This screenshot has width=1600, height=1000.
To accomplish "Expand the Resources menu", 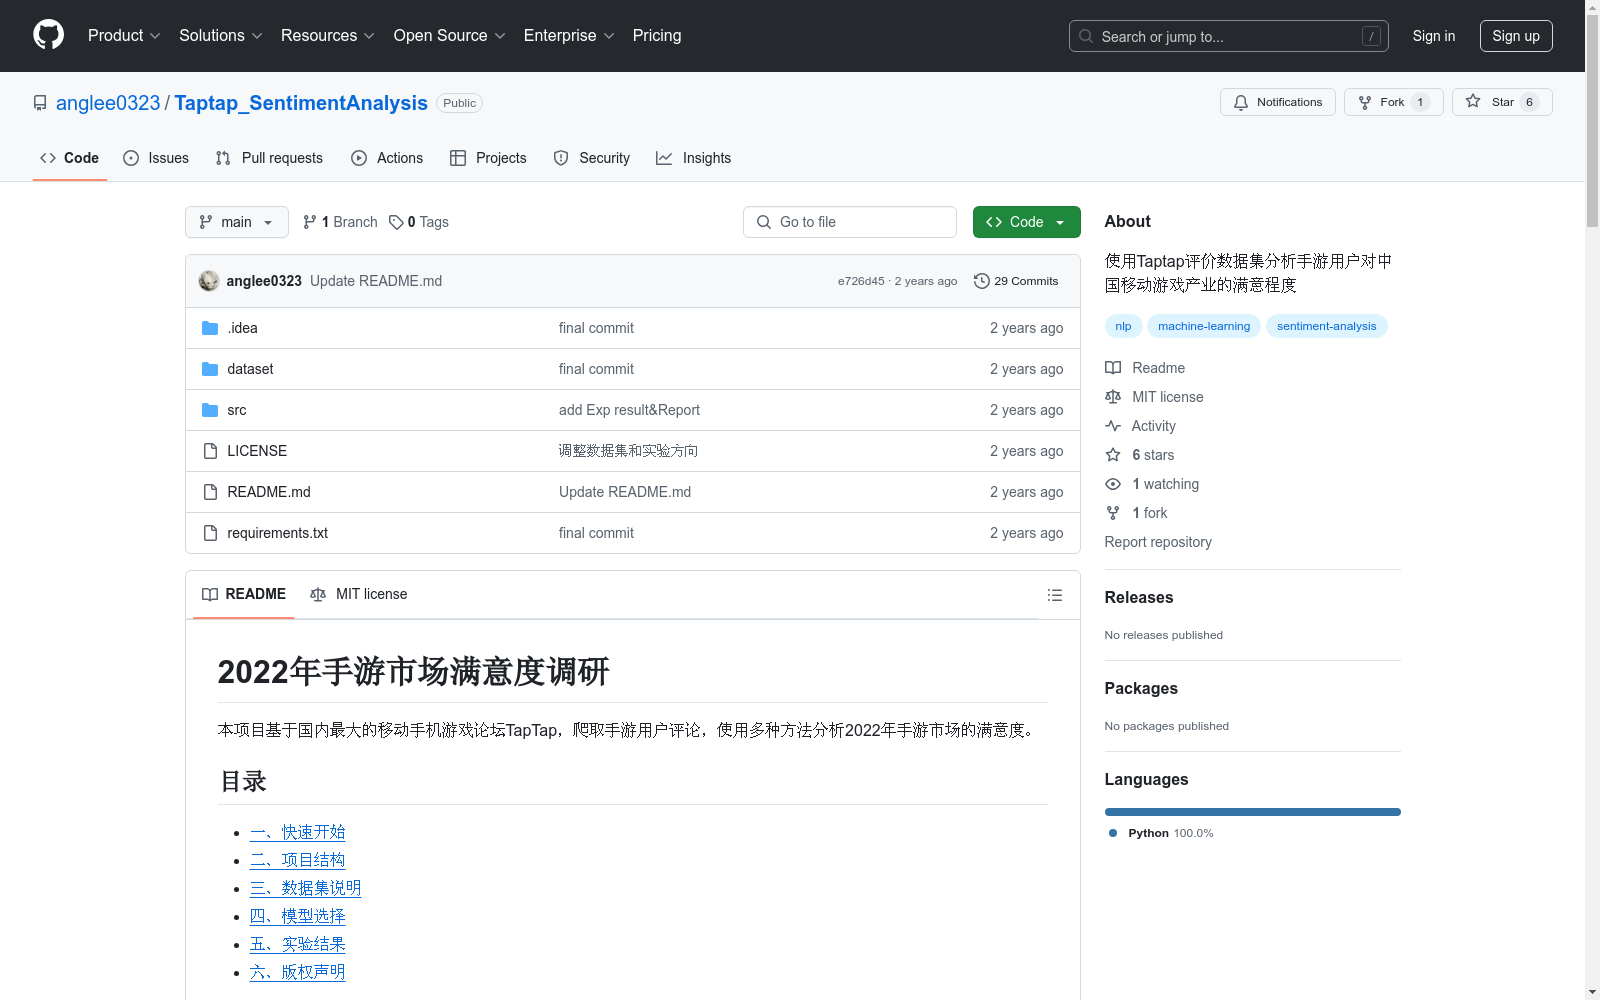I will [x=328, y=36].
